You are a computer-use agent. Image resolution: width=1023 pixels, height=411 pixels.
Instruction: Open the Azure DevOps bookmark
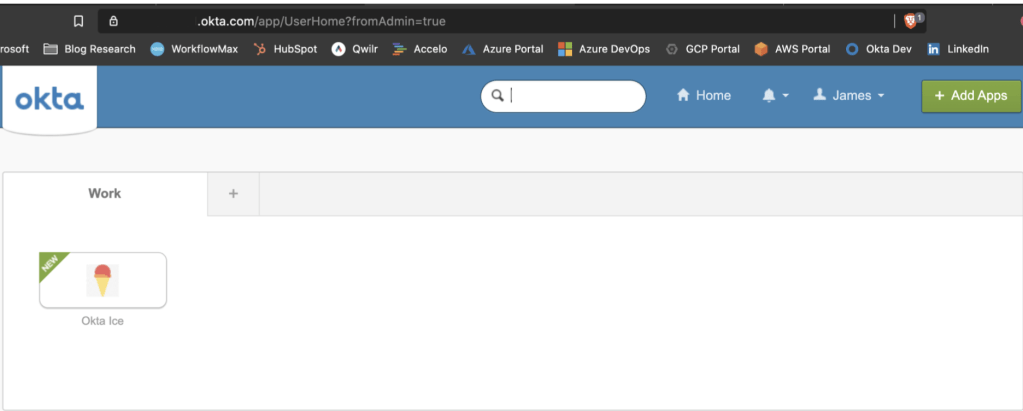click(x=603, y=49)
